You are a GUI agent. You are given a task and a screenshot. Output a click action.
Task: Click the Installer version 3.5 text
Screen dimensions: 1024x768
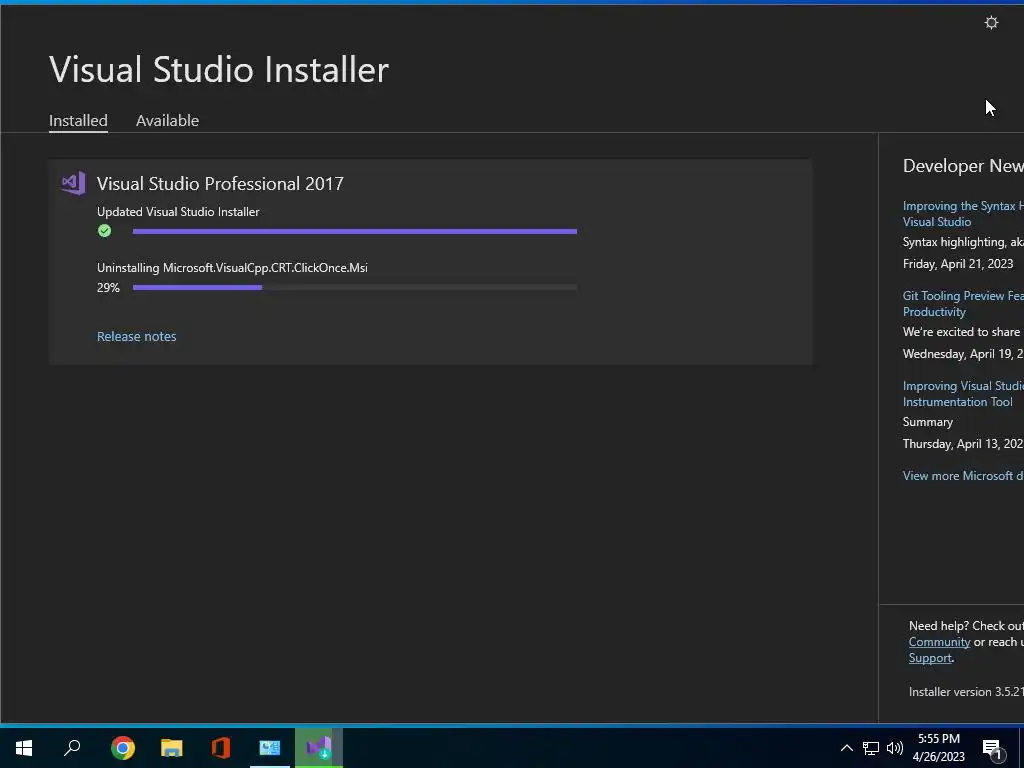(x=966, y=692)
